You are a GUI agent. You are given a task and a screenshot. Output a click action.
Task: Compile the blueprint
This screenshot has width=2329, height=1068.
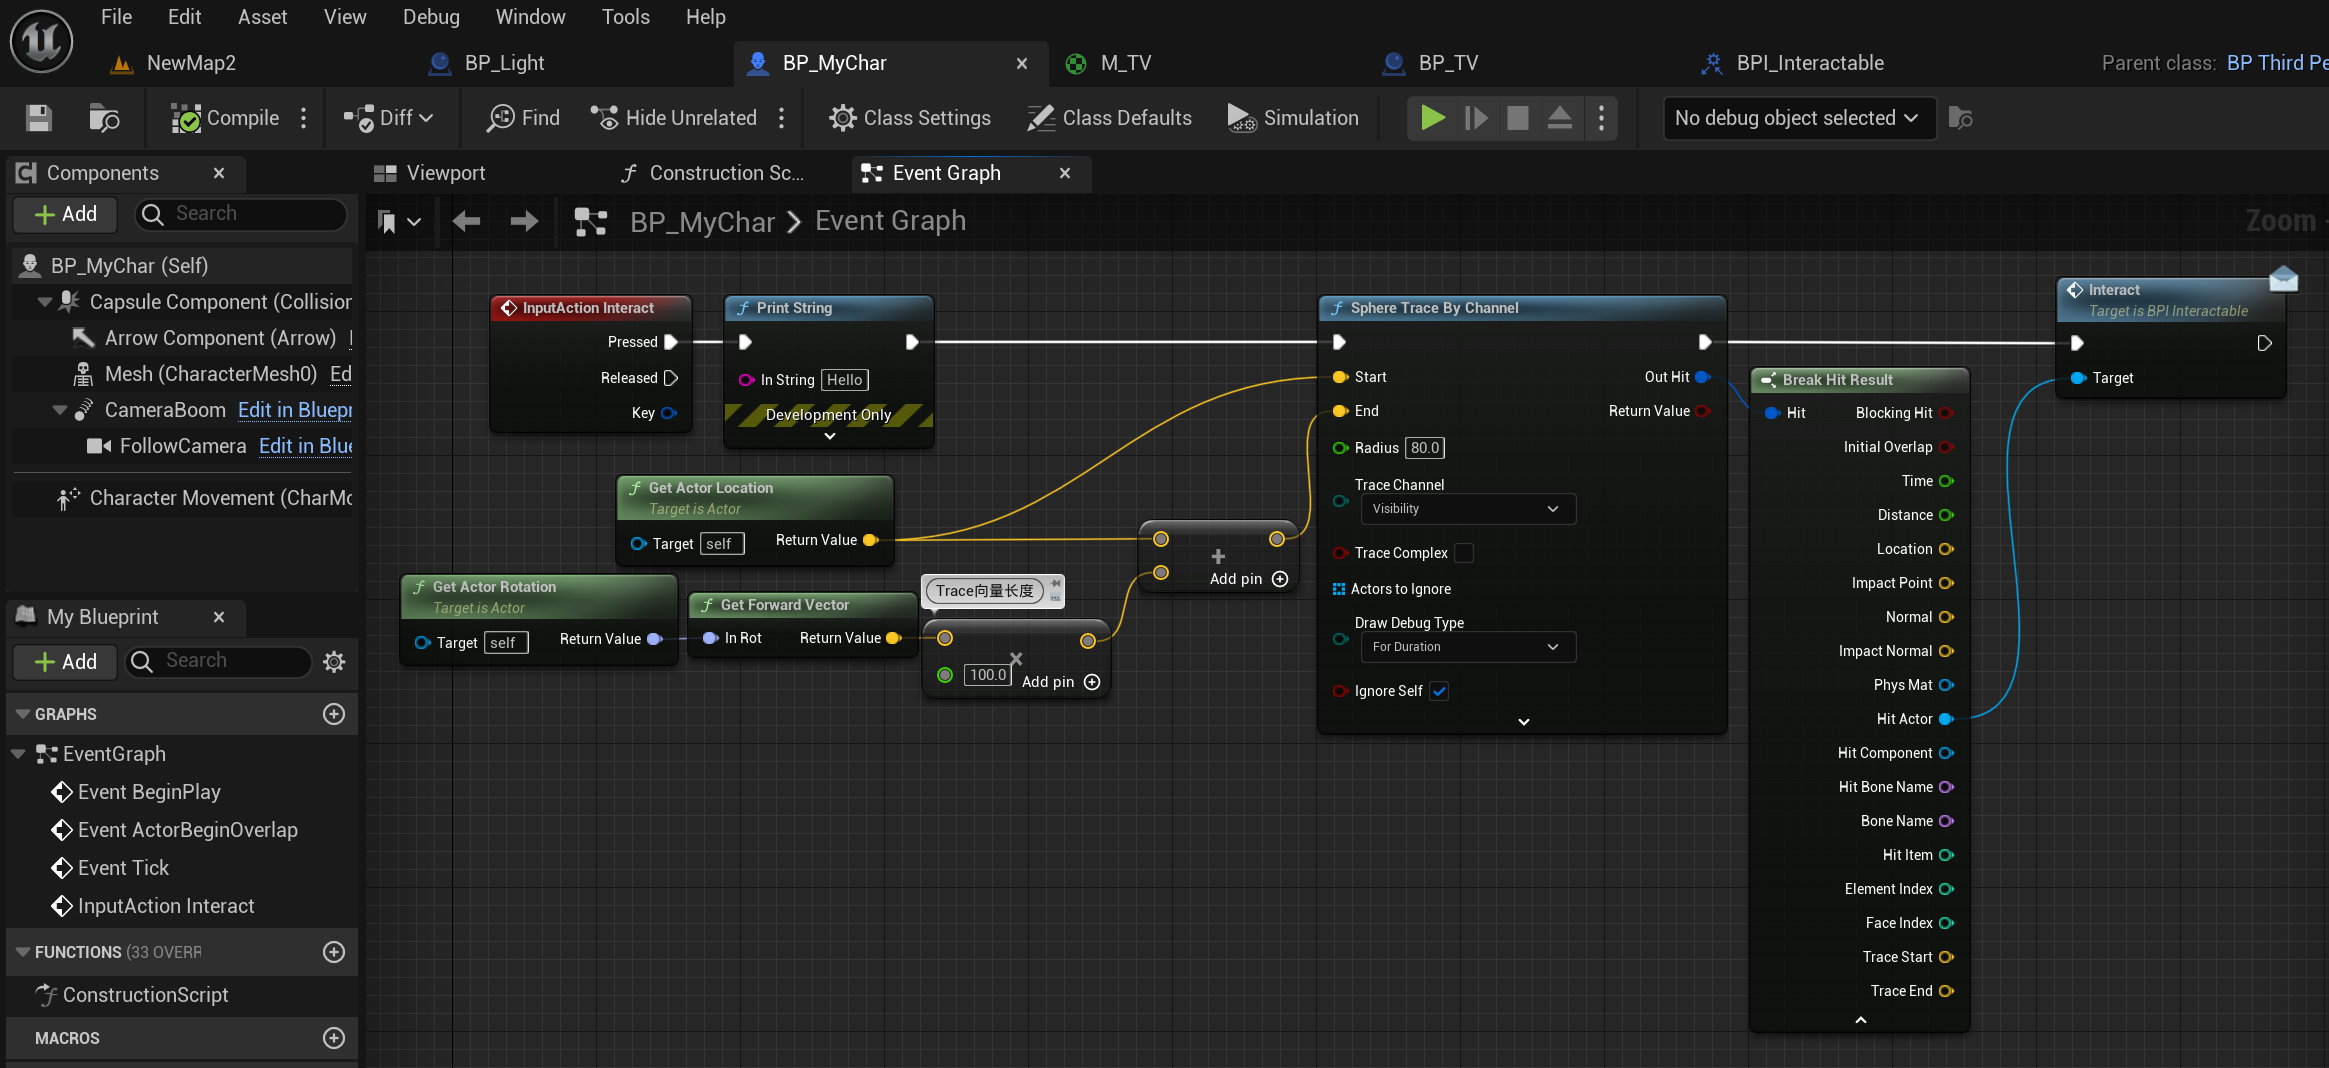click(x=225, y=118)
